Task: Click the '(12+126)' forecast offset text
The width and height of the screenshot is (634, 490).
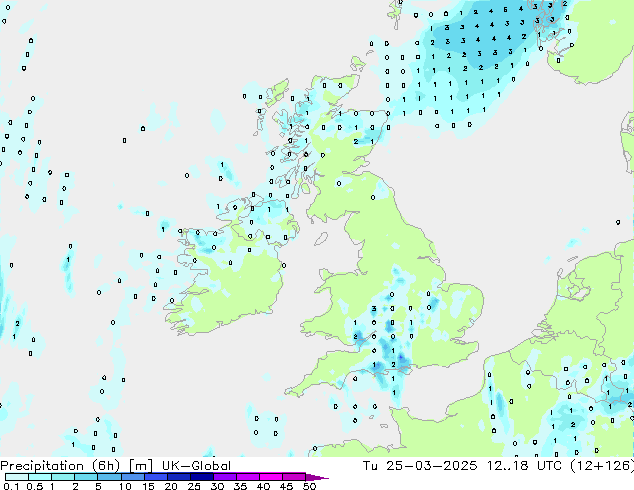Action: click(602, 466)
